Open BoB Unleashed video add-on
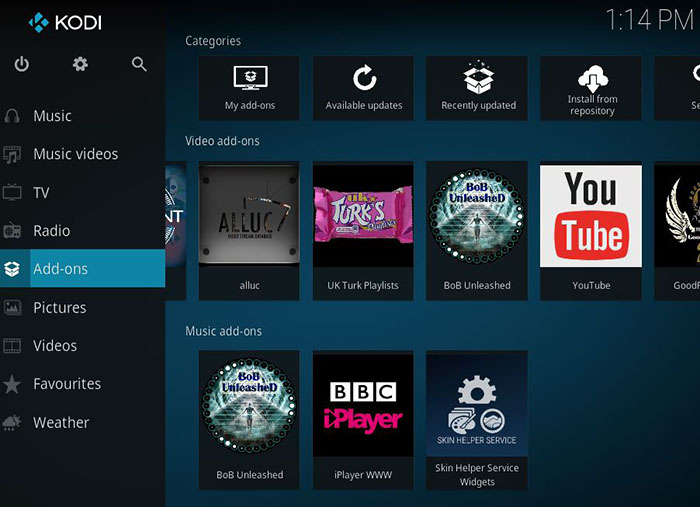The width and height of the screenshot is (700, 507). coord(477,231)
